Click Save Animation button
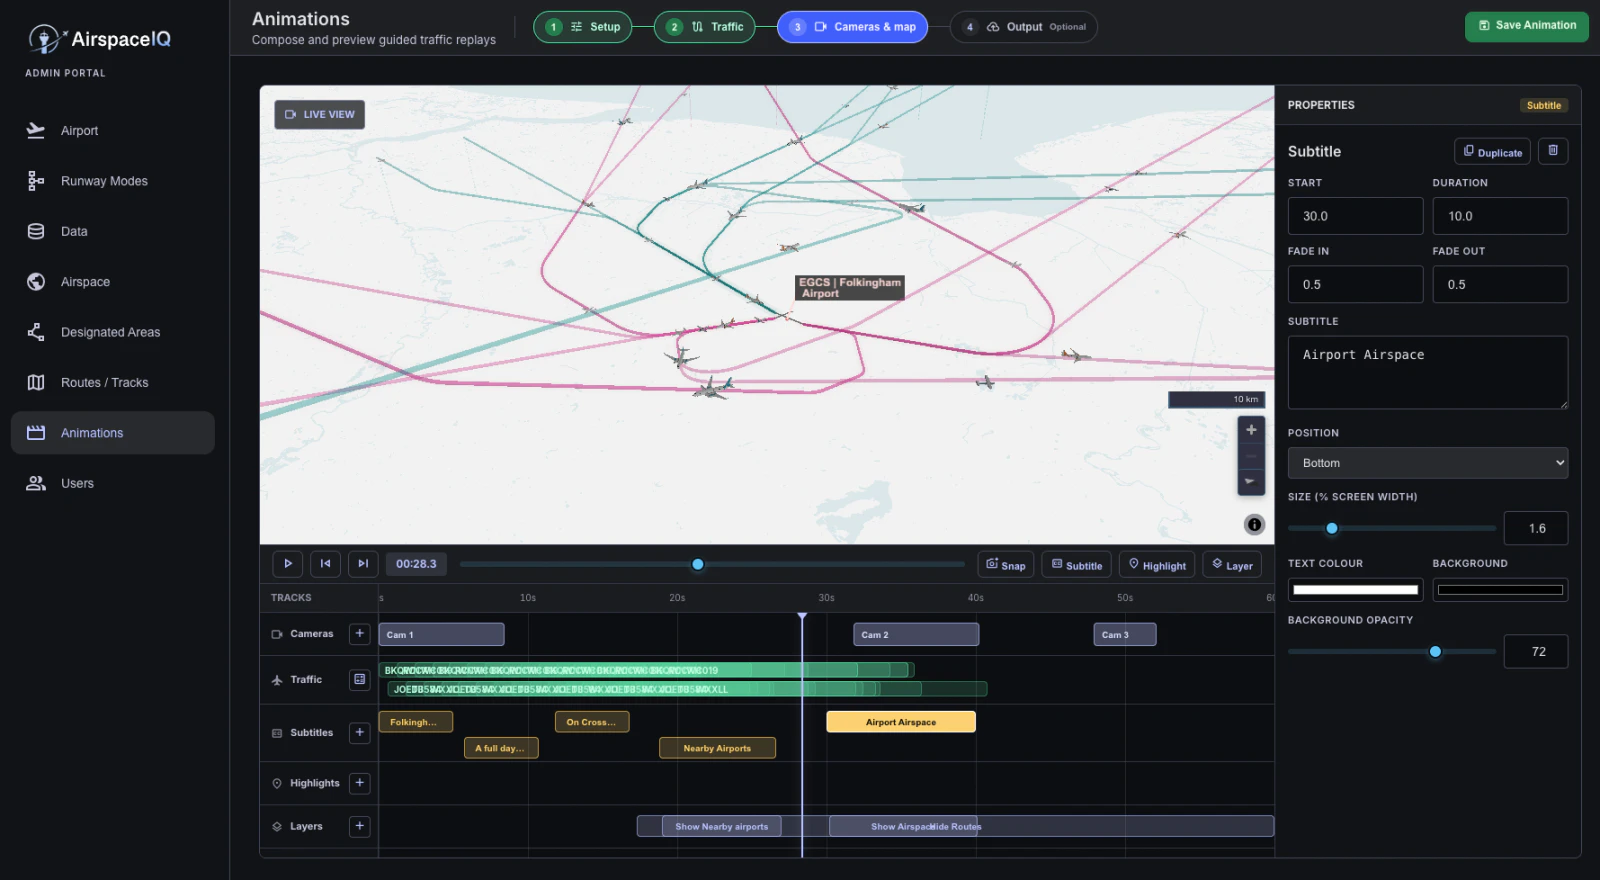The image size is (1600, 880). point(1526,26)
